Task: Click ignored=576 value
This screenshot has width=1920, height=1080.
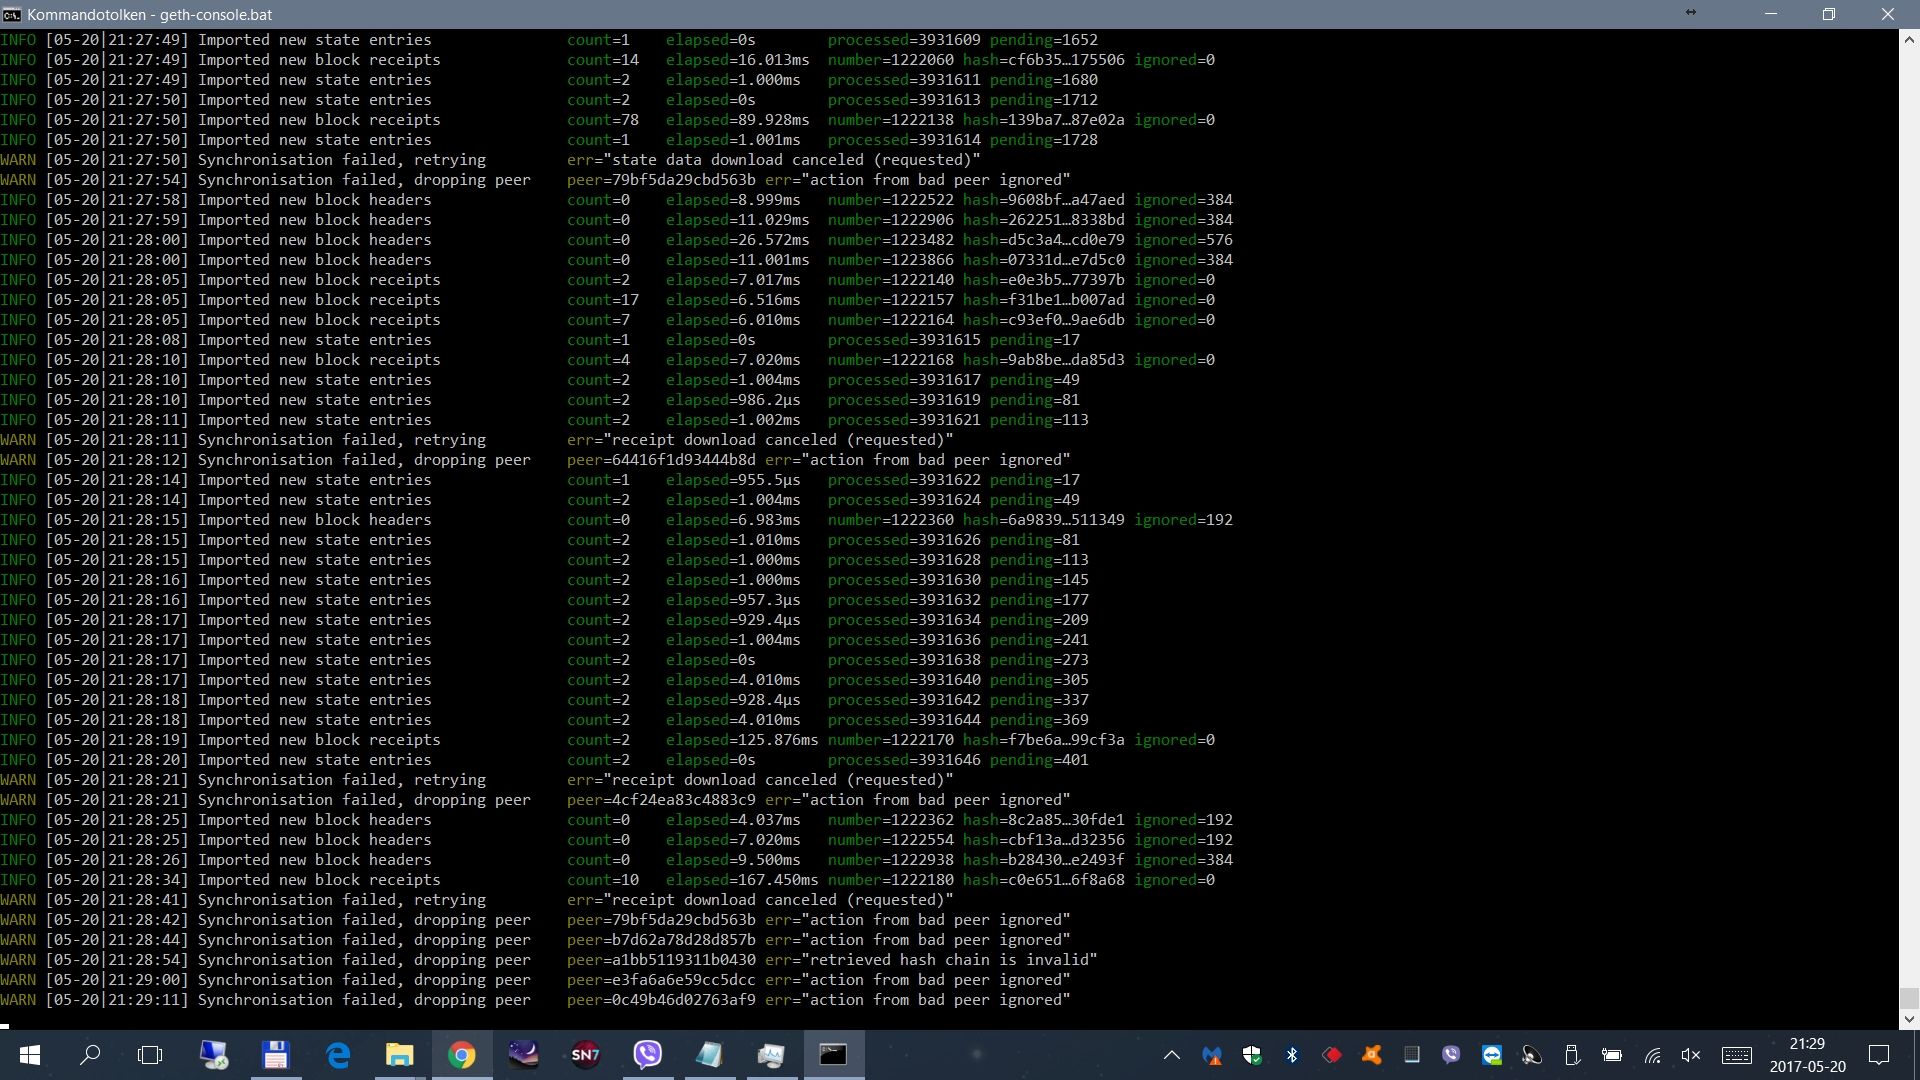Action: [1183, 240]
